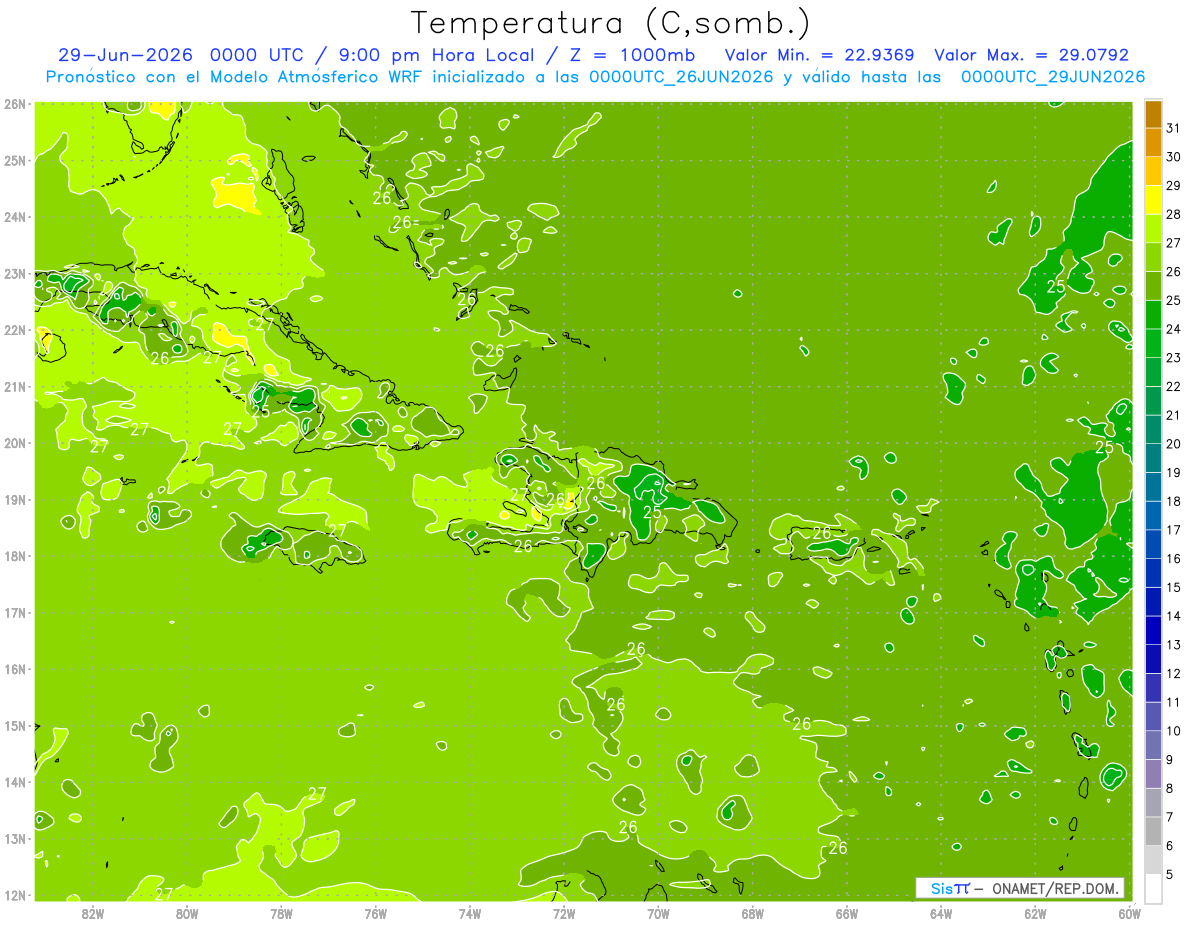Click latitude label 26N
The width and height of the screenshot is (1200, 927).
[x=14, y=104]
